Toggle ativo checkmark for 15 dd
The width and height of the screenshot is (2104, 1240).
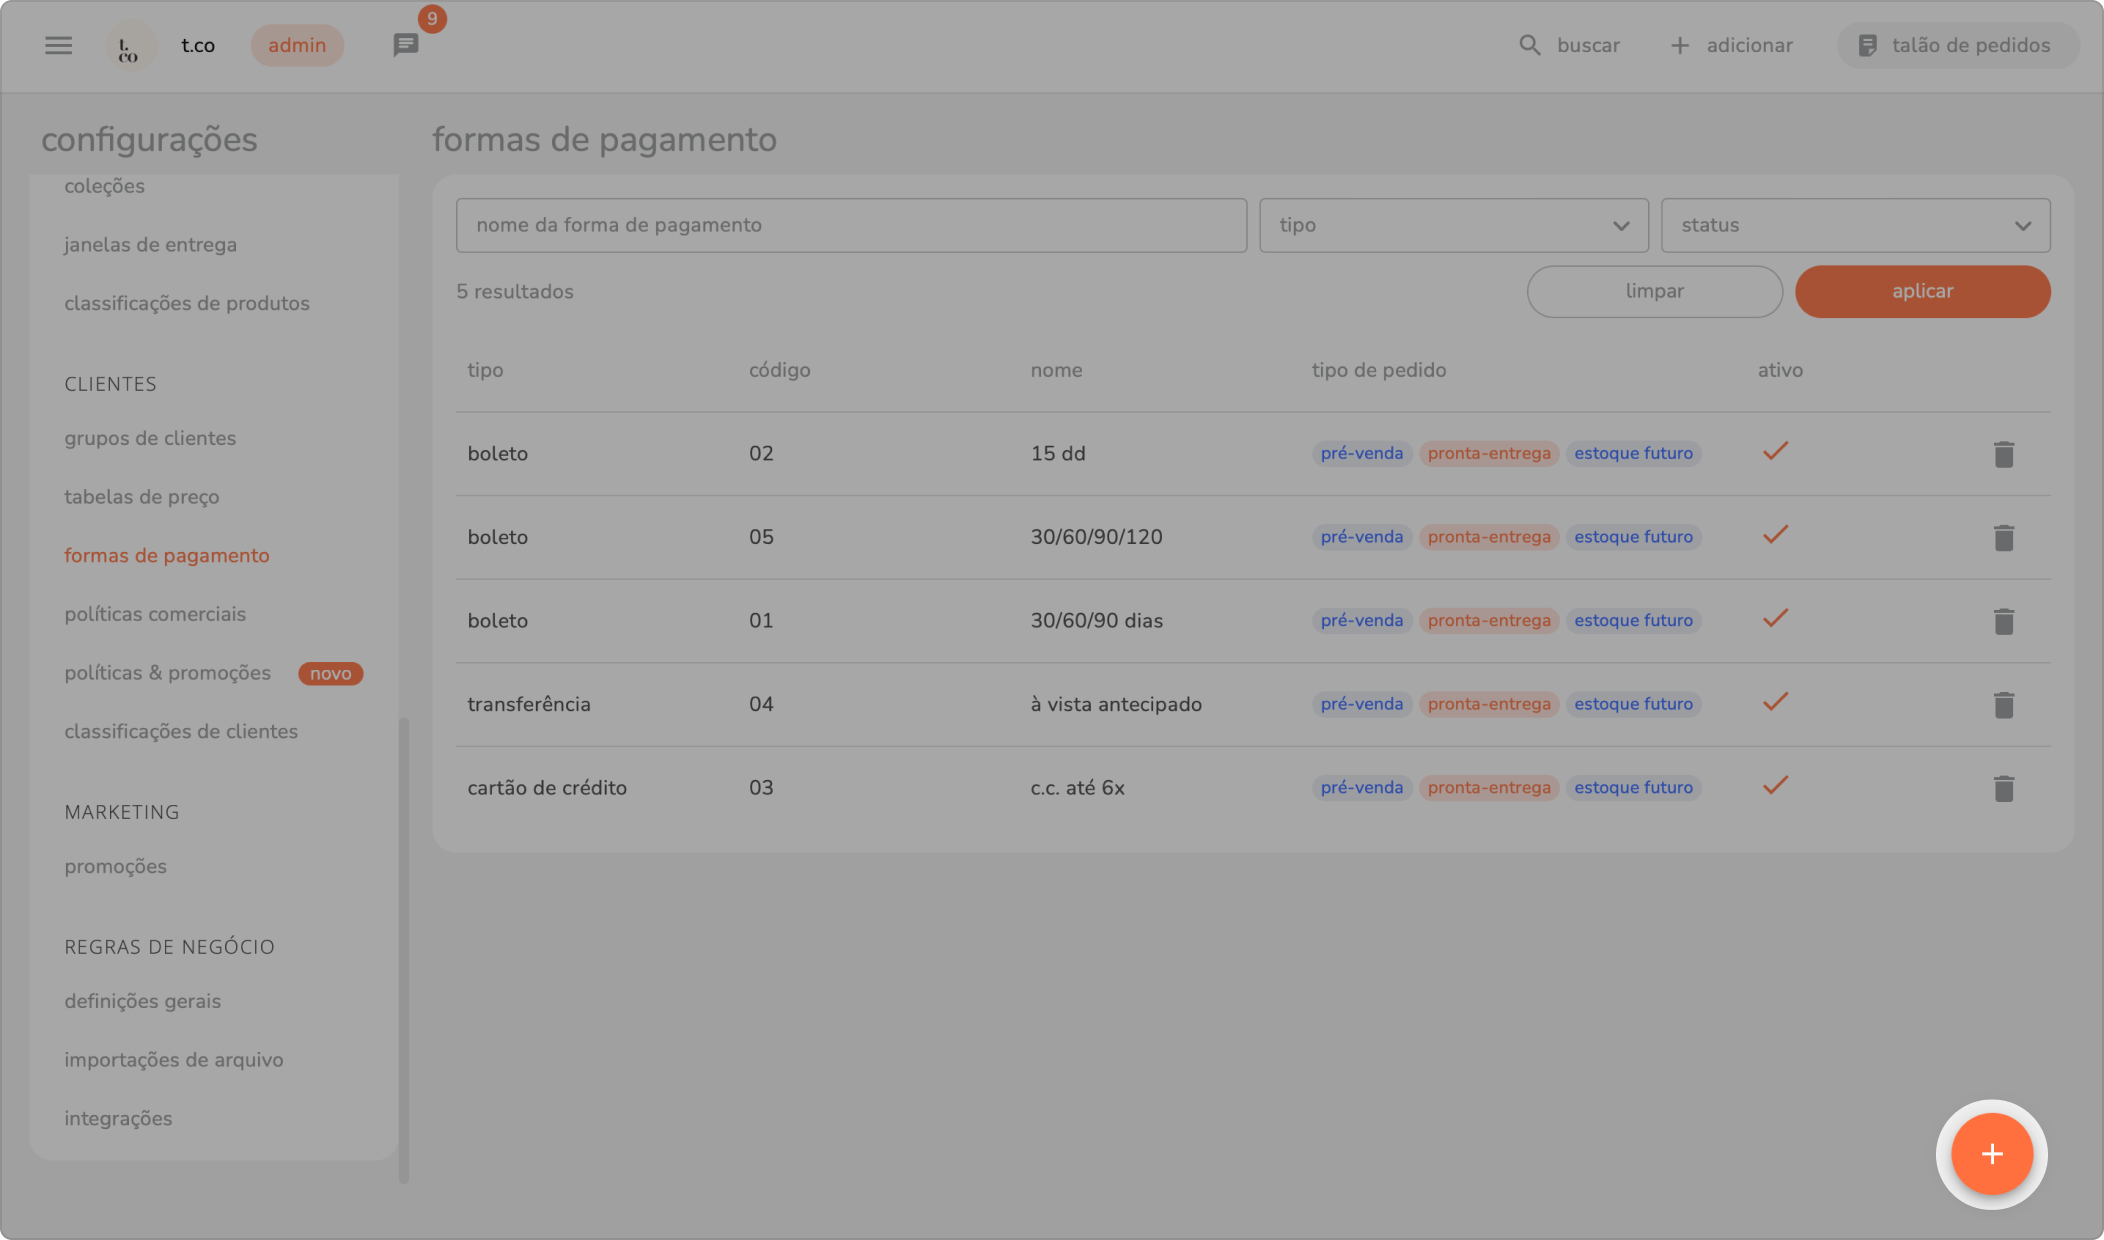point(1775,452)
